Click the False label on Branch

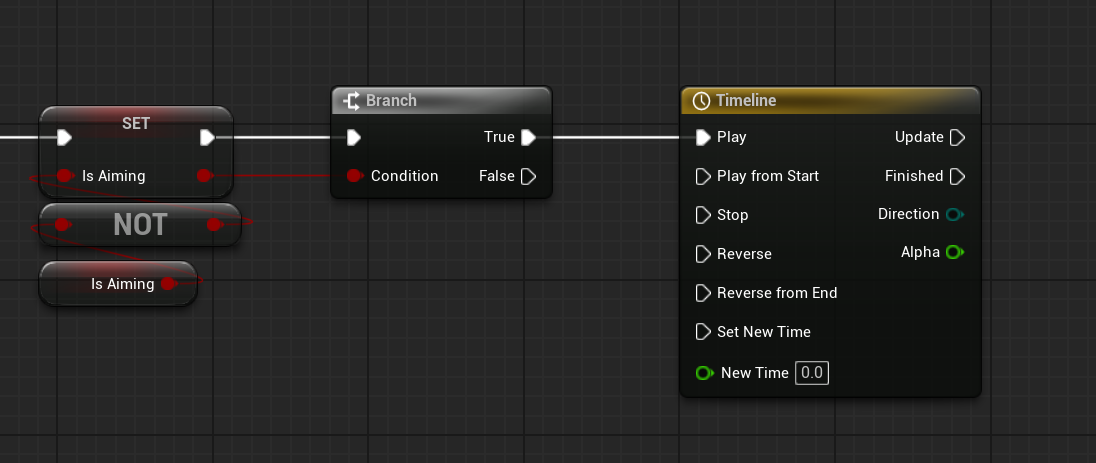[x=497, y=176]
